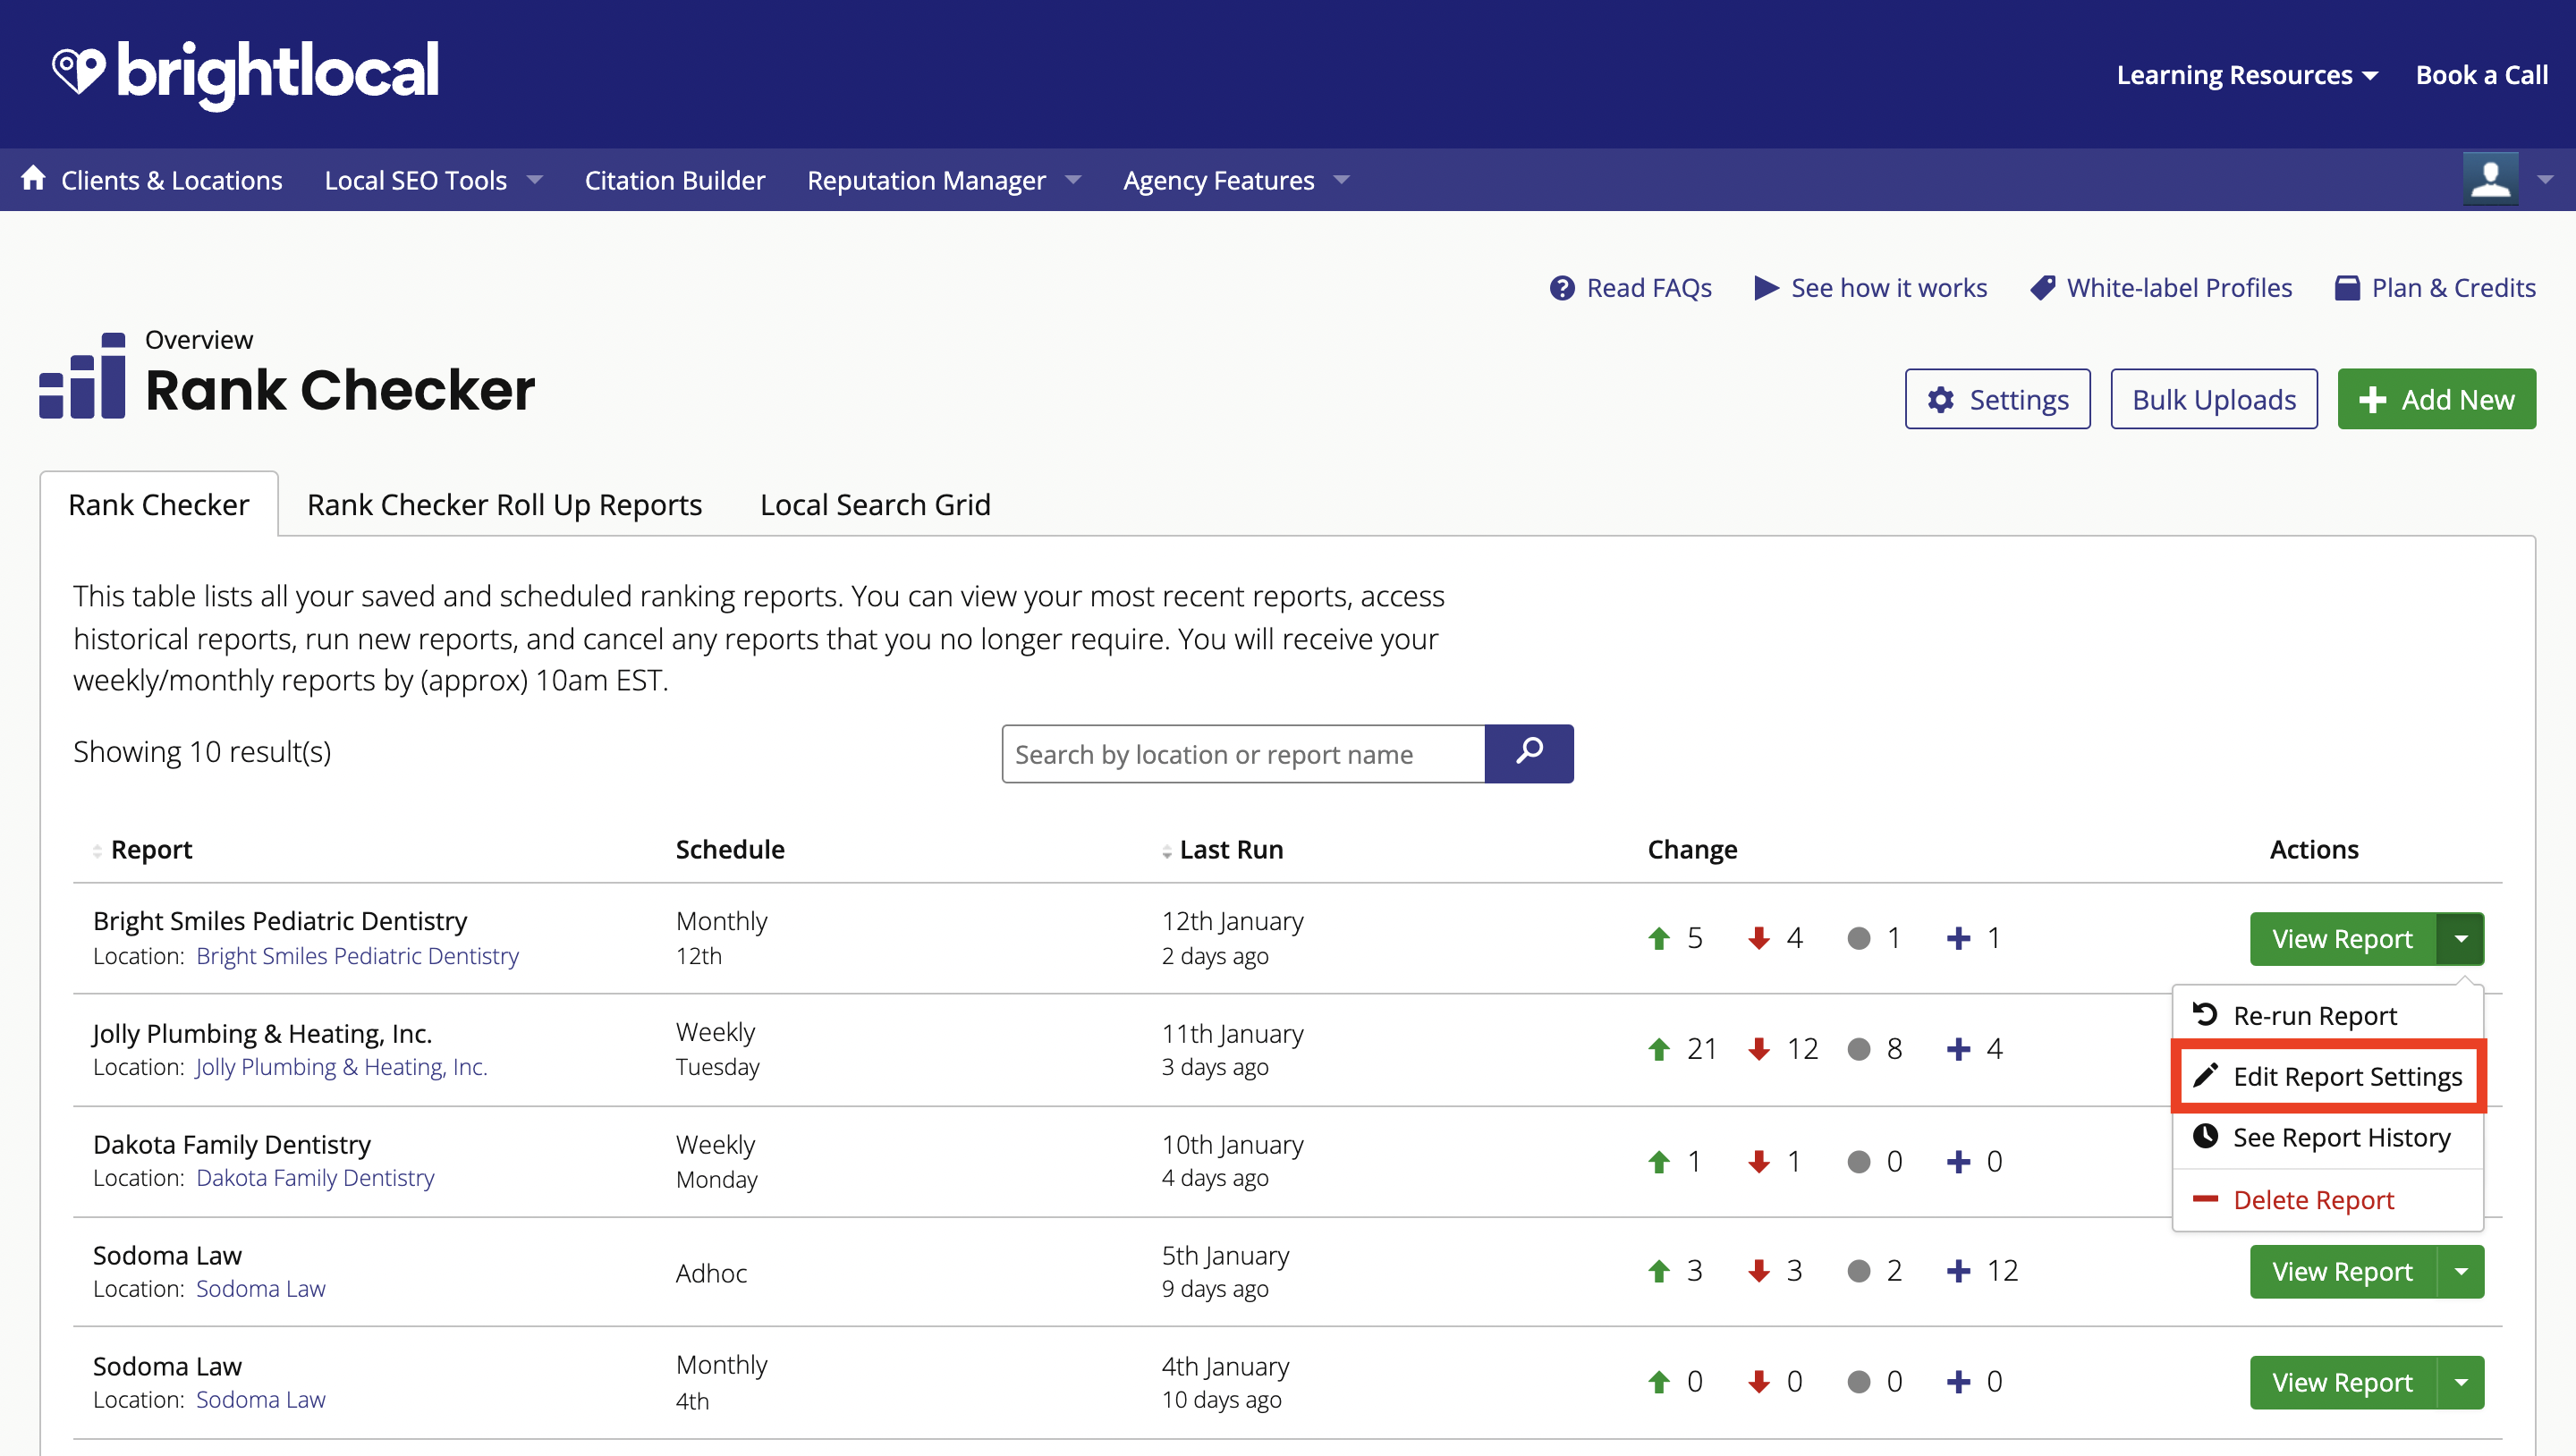Click the Add New button
This screenshot has width=2576, height=1456.
tap(2436, 399)
